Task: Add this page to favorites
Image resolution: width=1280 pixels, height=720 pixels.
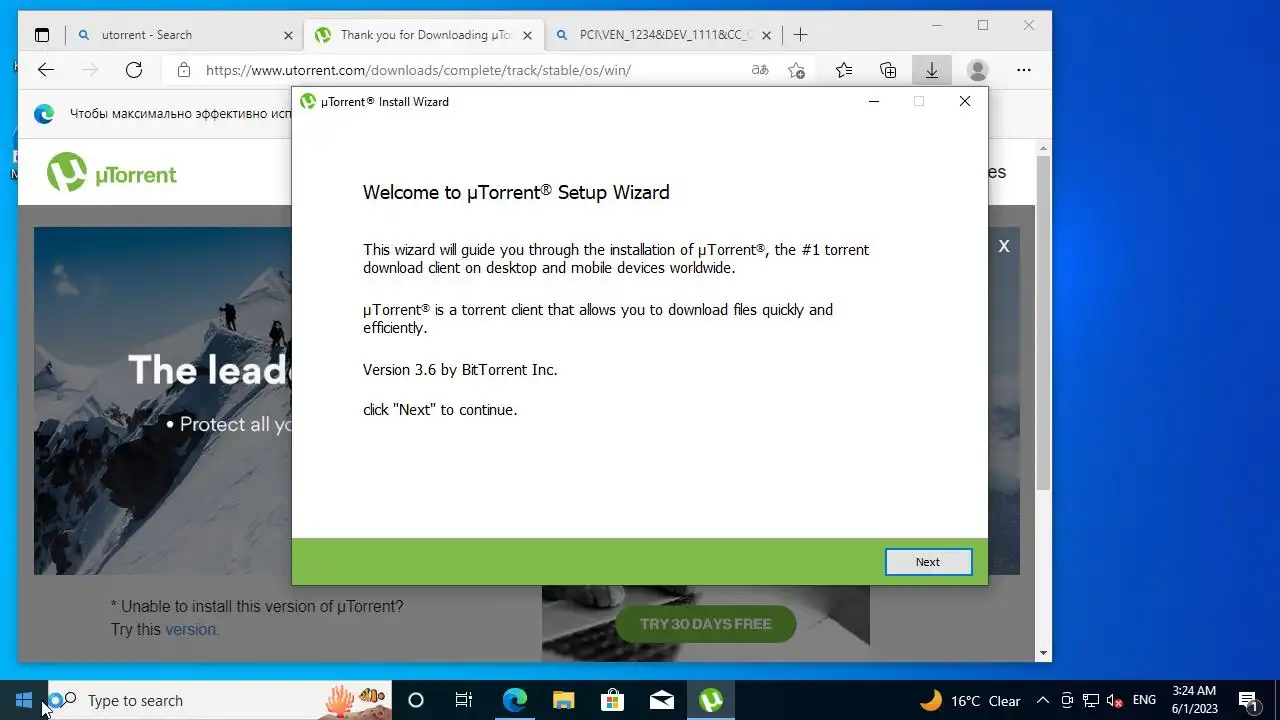Action: tap(796, 70)
